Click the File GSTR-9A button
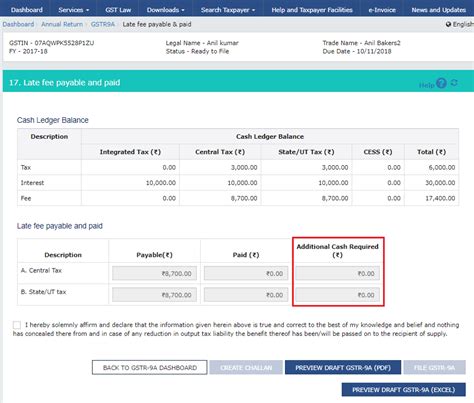This screenshot has height=403, width=474. (434, 367)
